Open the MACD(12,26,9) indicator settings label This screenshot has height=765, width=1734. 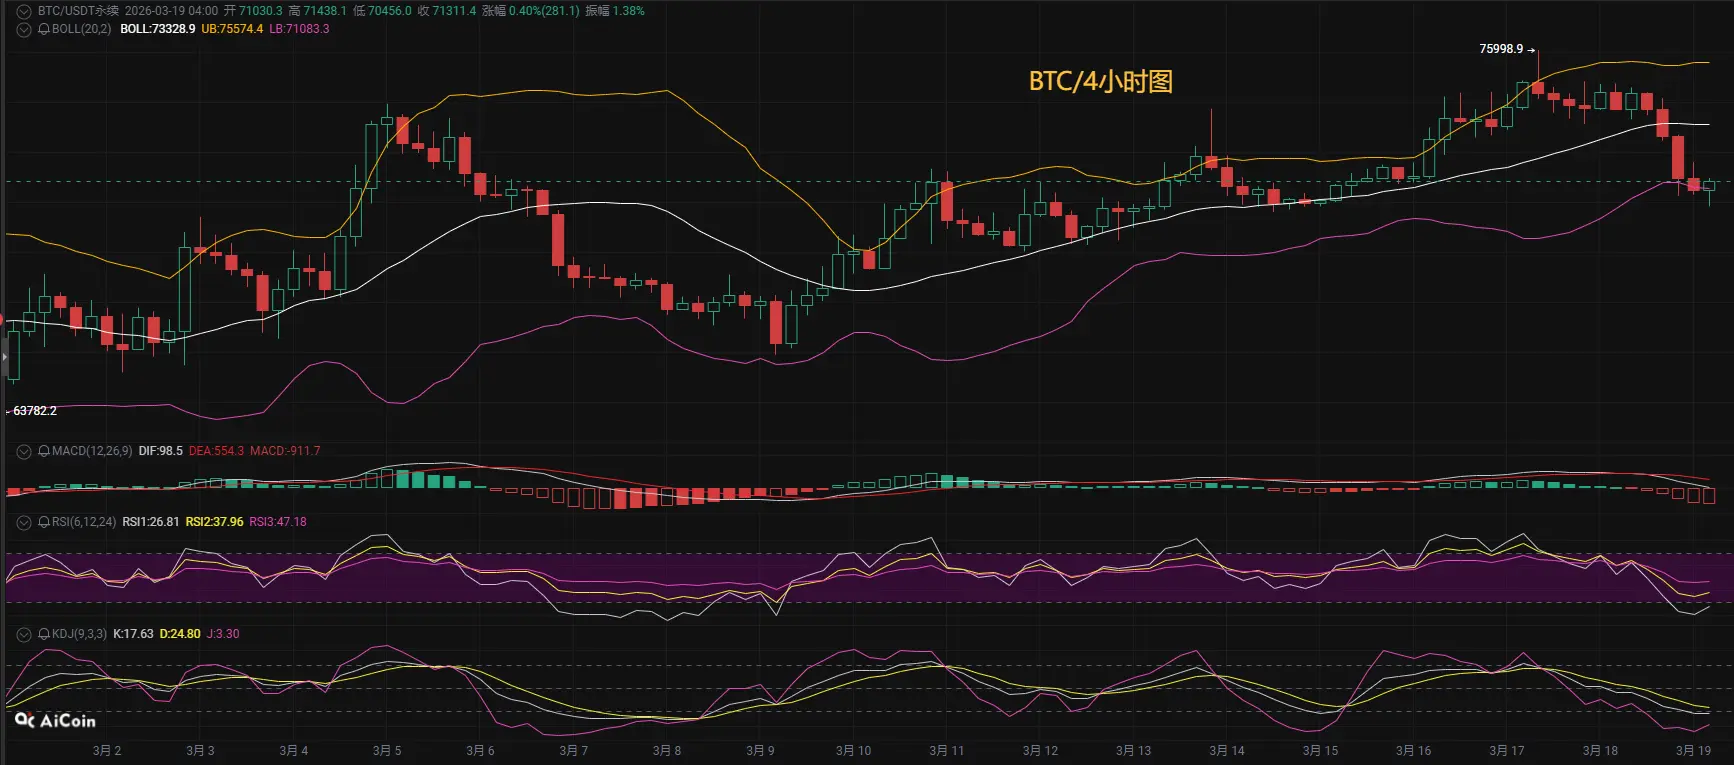[92, 451]
